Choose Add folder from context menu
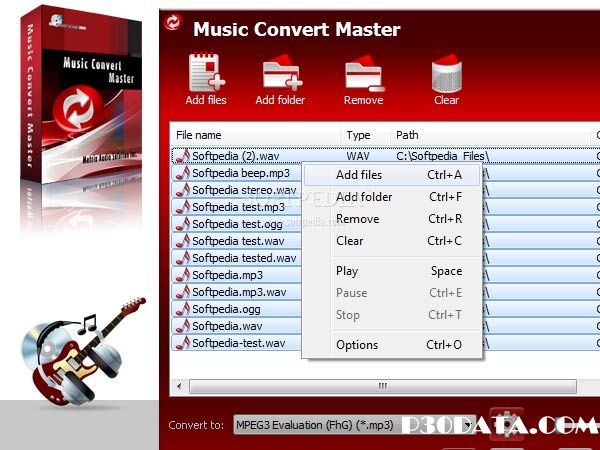Viewport: 600px width, 450px height. [364, 197]
